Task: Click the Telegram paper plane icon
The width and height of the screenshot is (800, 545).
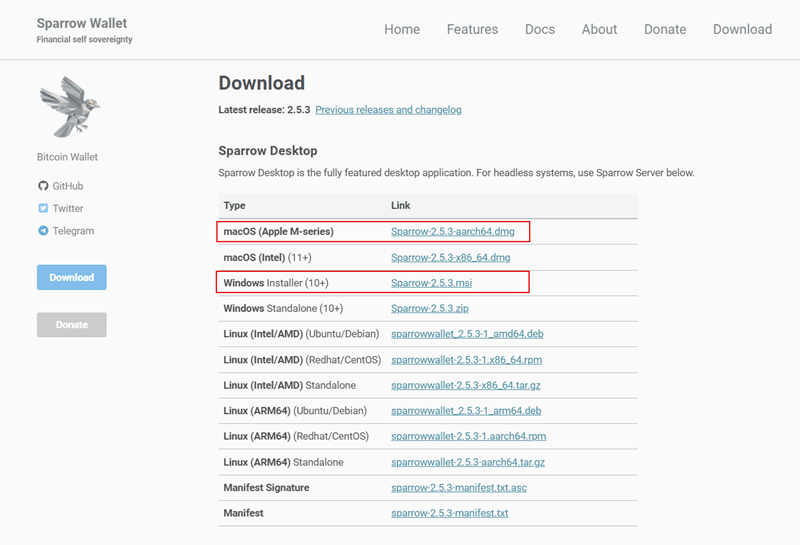Action: 43,231
